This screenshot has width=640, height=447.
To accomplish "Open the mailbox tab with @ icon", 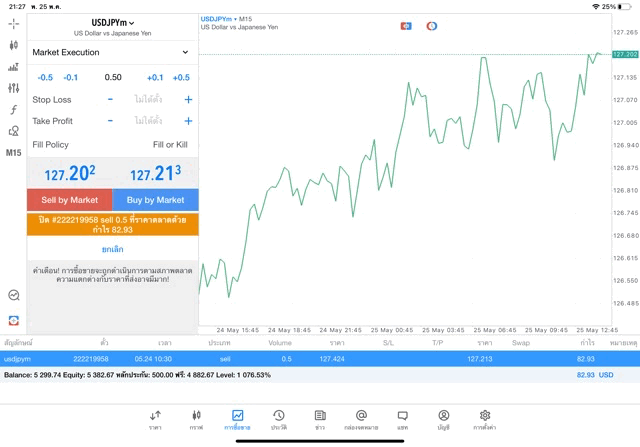I will click(x=361, y=420).
